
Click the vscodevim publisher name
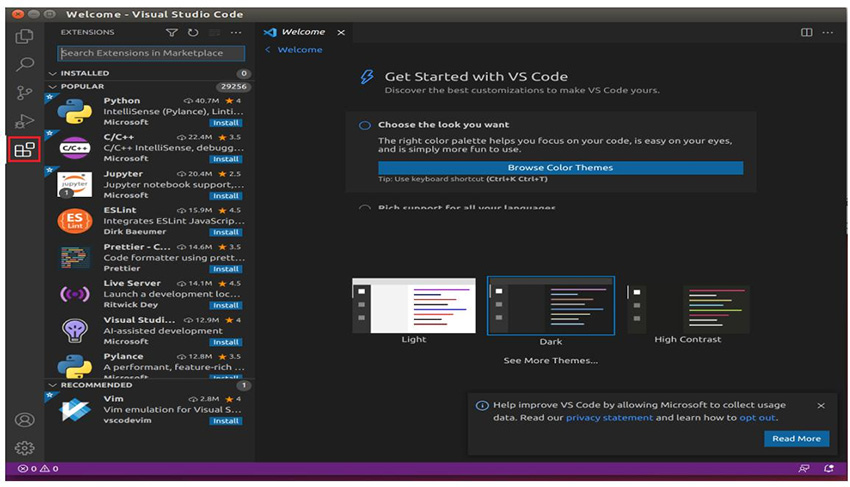127,420
